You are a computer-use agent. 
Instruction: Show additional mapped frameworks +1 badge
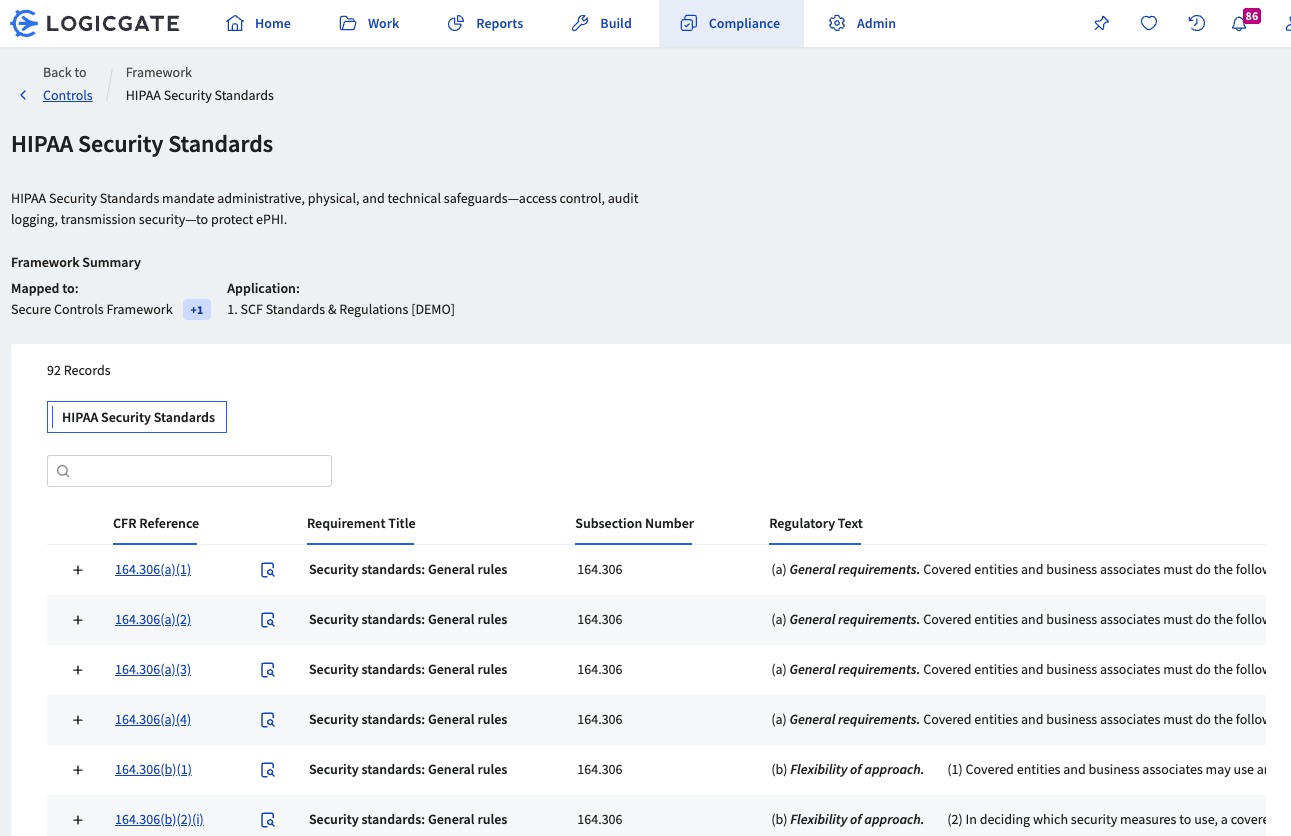[x=197, y=310]
